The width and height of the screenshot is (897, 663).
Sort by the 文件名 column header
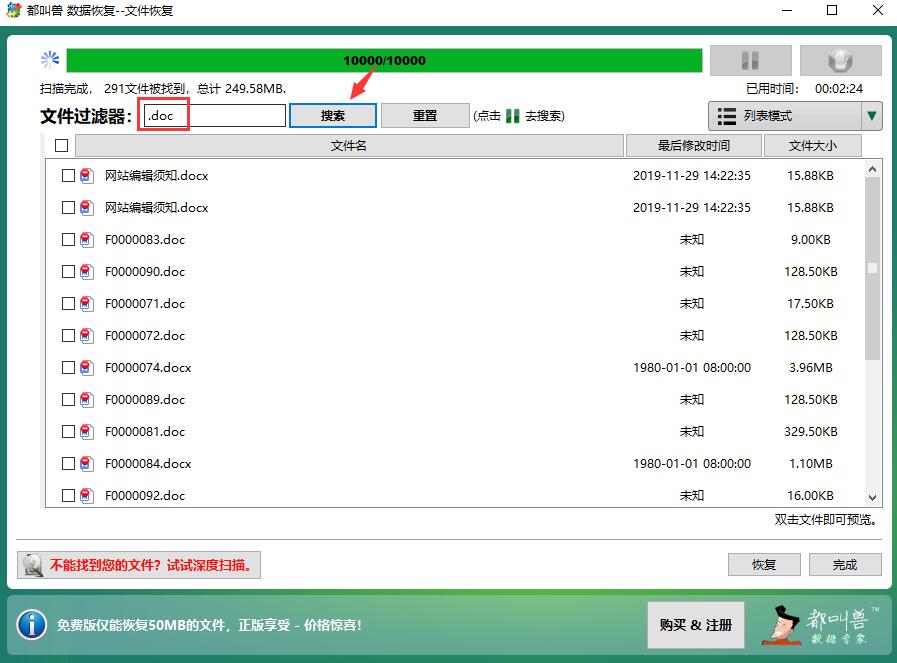pos(349,145)
